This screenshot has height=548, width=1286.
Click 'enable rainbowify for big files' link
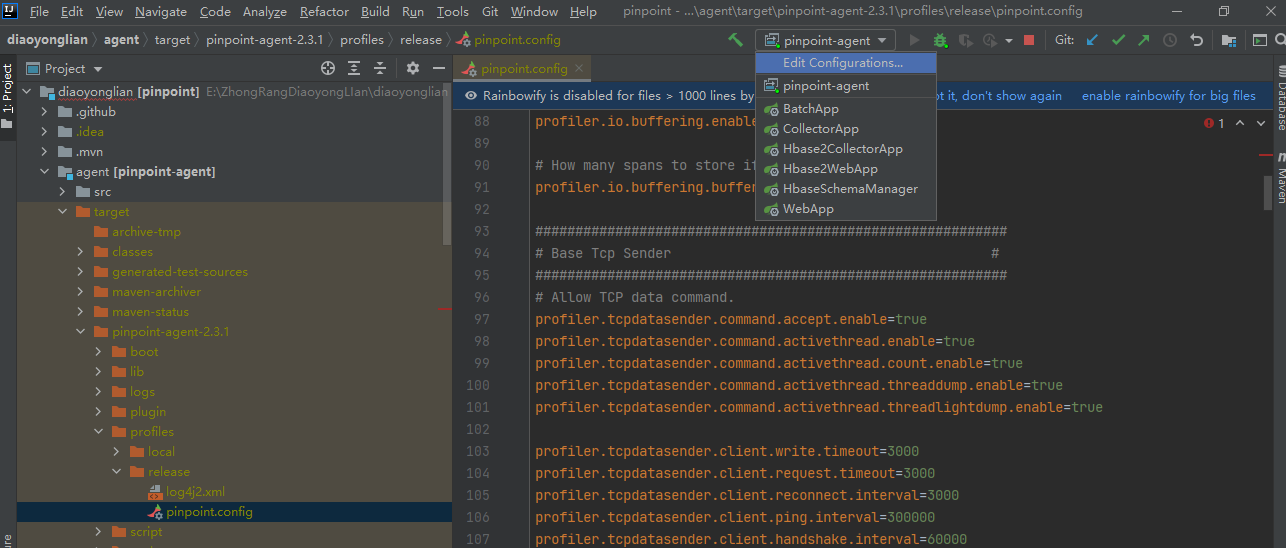(1168, 96)
